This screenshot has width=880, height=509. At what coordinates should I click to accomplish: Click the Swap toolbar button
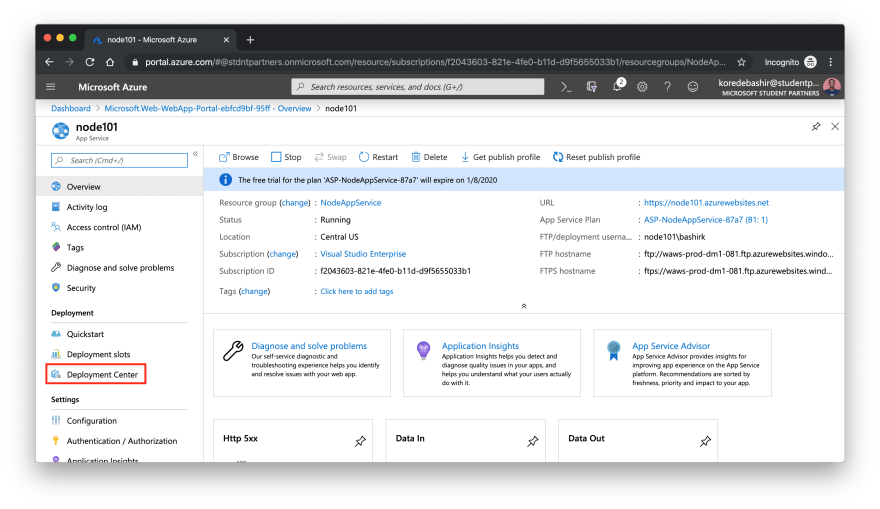tap(330, 157)
